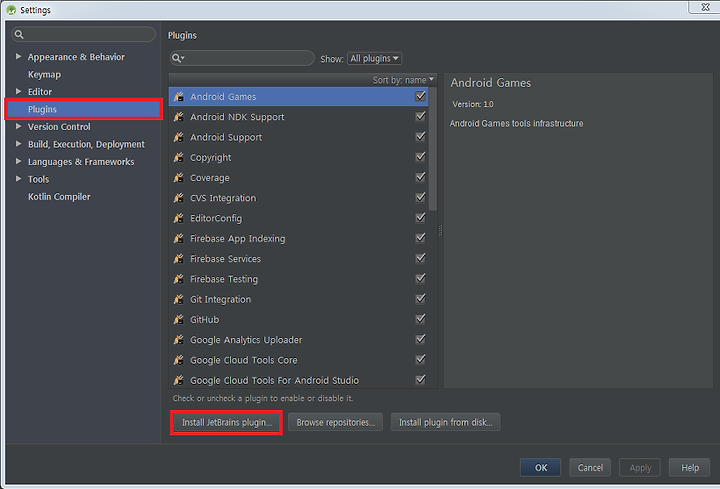Disable Firebase Testing checkbox
This screenshot has height=489, width=720.
(x=420, y=278)
